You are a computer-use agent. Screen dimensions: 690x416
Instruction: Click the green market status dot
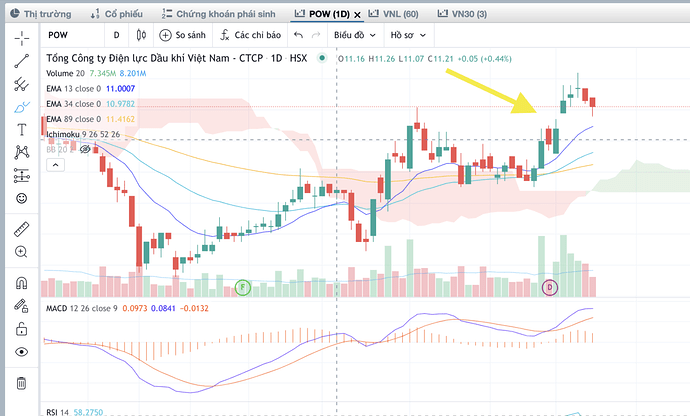(x=322, y=58)
